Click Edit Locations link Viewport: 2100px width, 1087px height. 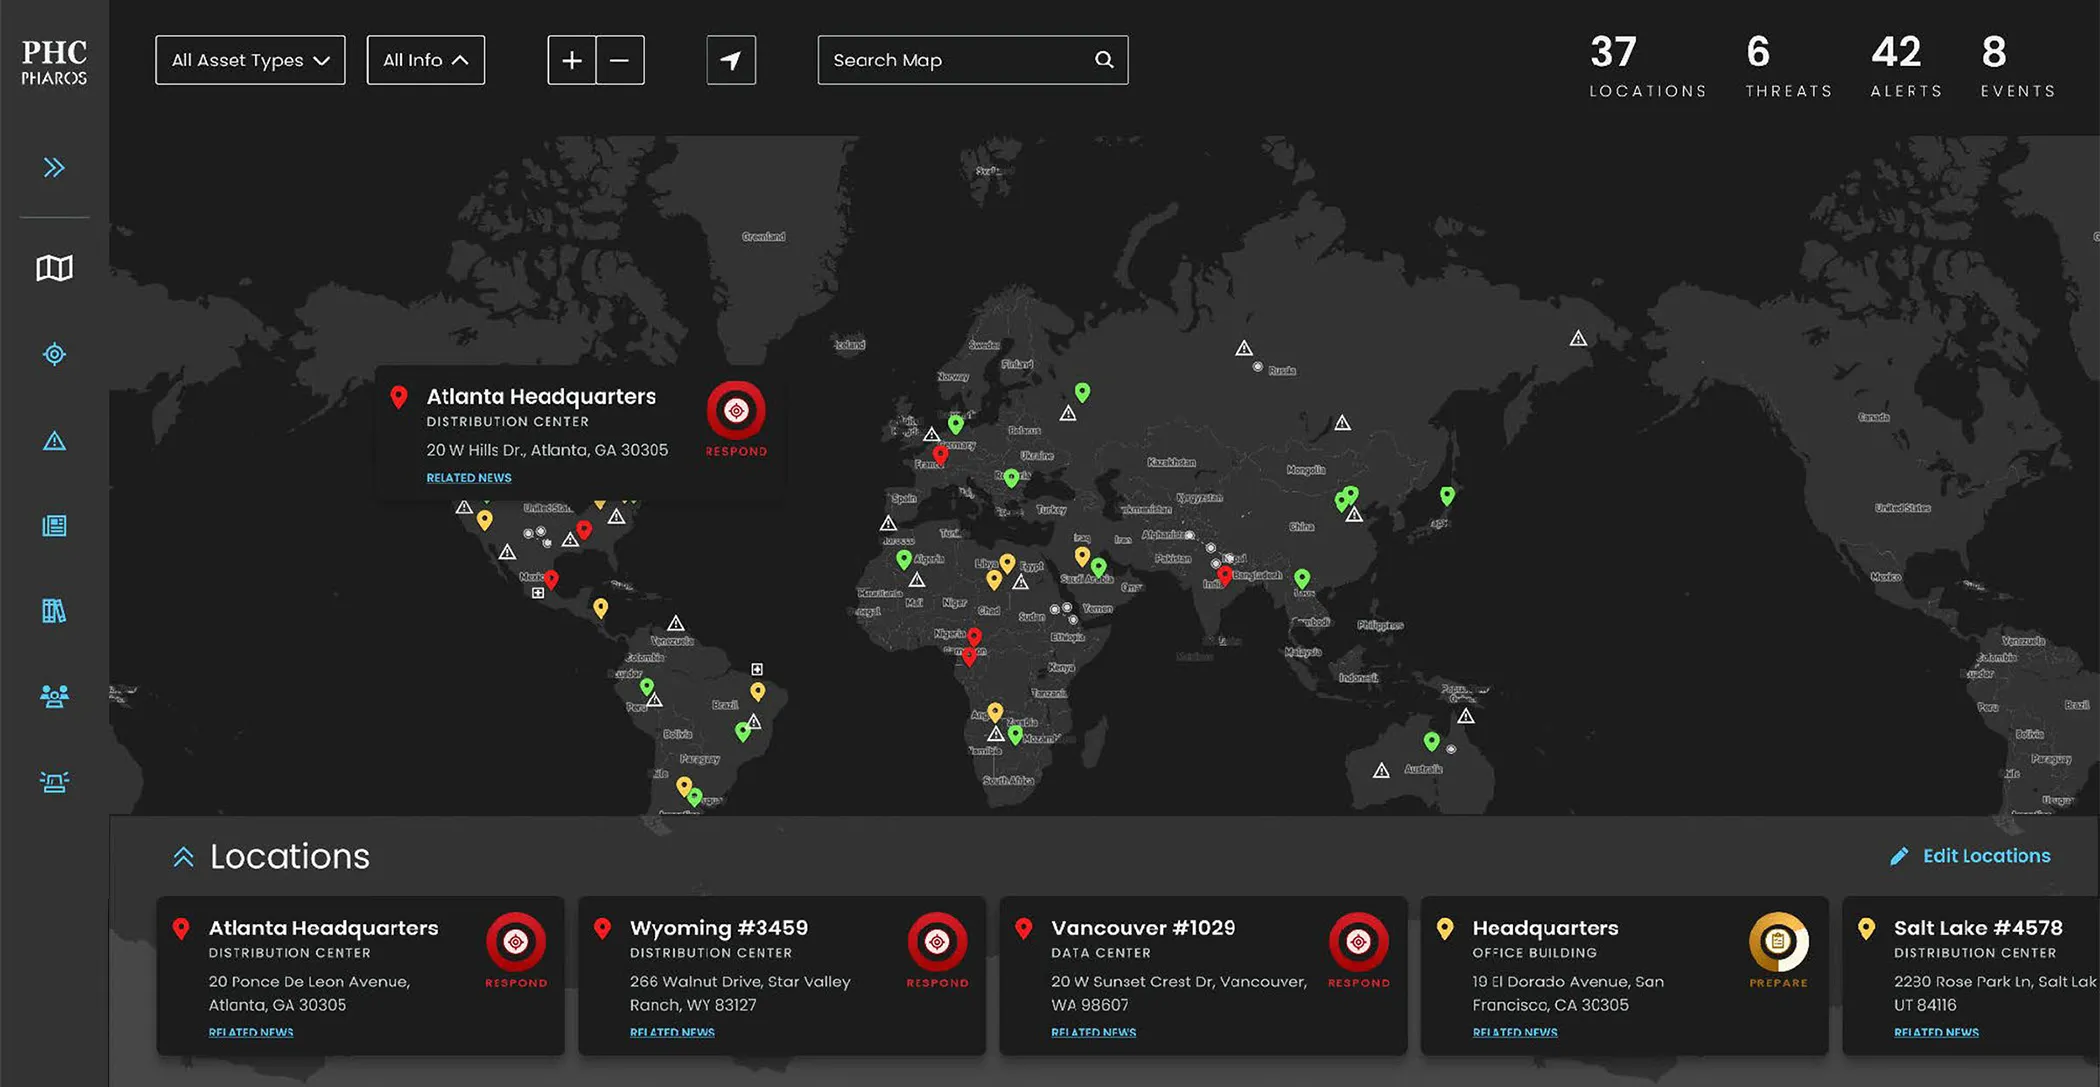click(1985, 856)
